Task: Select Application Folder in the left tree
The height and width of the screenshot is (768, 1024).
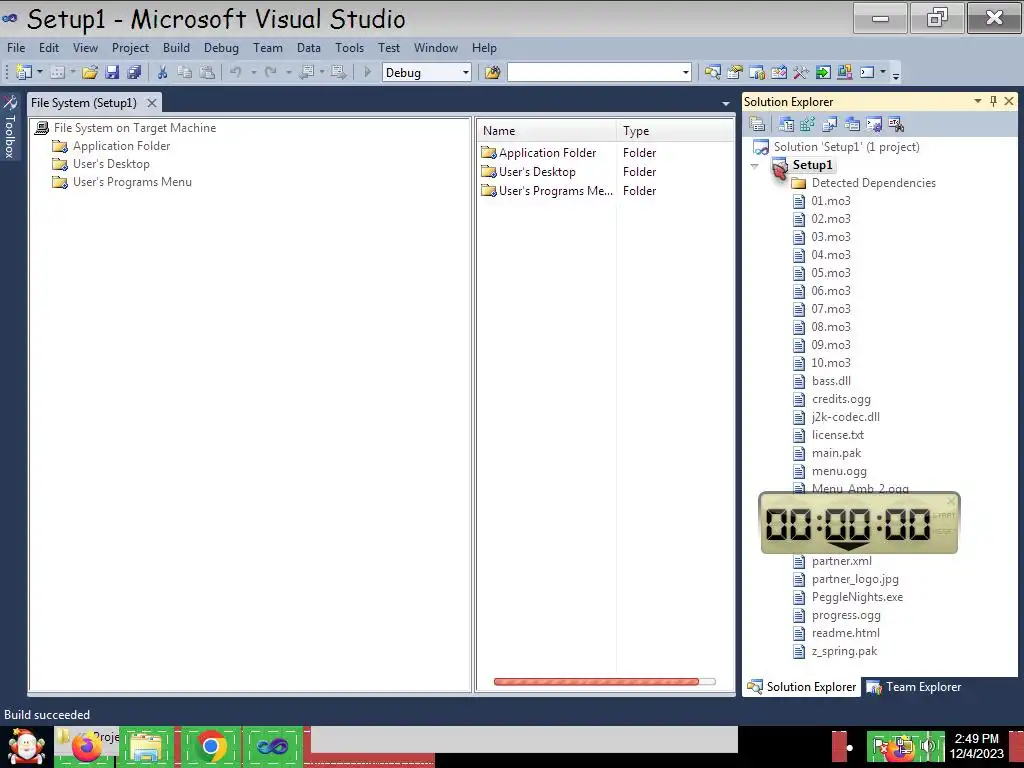Action: [121, 146]
